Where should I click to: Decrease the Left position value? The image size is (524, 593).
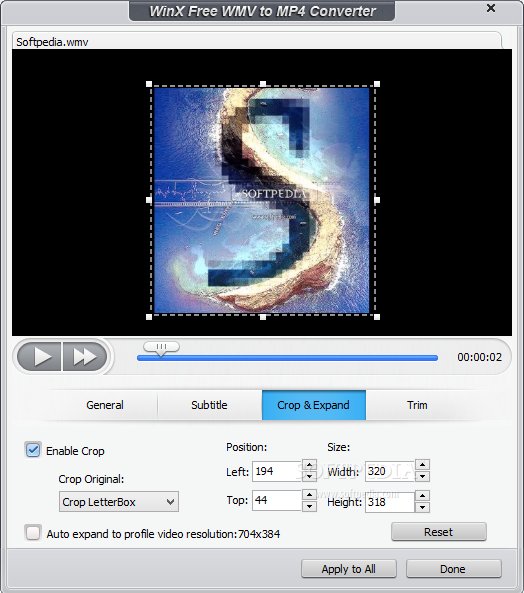(x=310, y=476)
